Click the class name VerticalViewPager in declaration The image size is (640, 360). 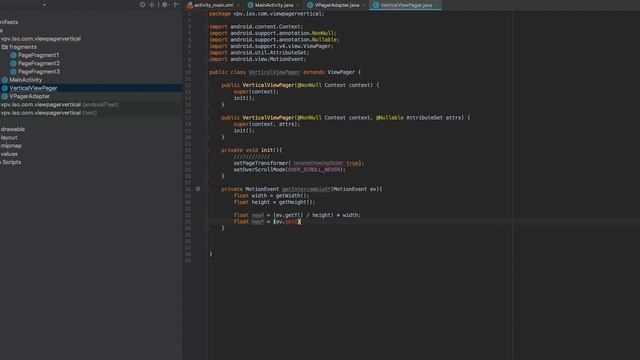[x=274, y=72]
